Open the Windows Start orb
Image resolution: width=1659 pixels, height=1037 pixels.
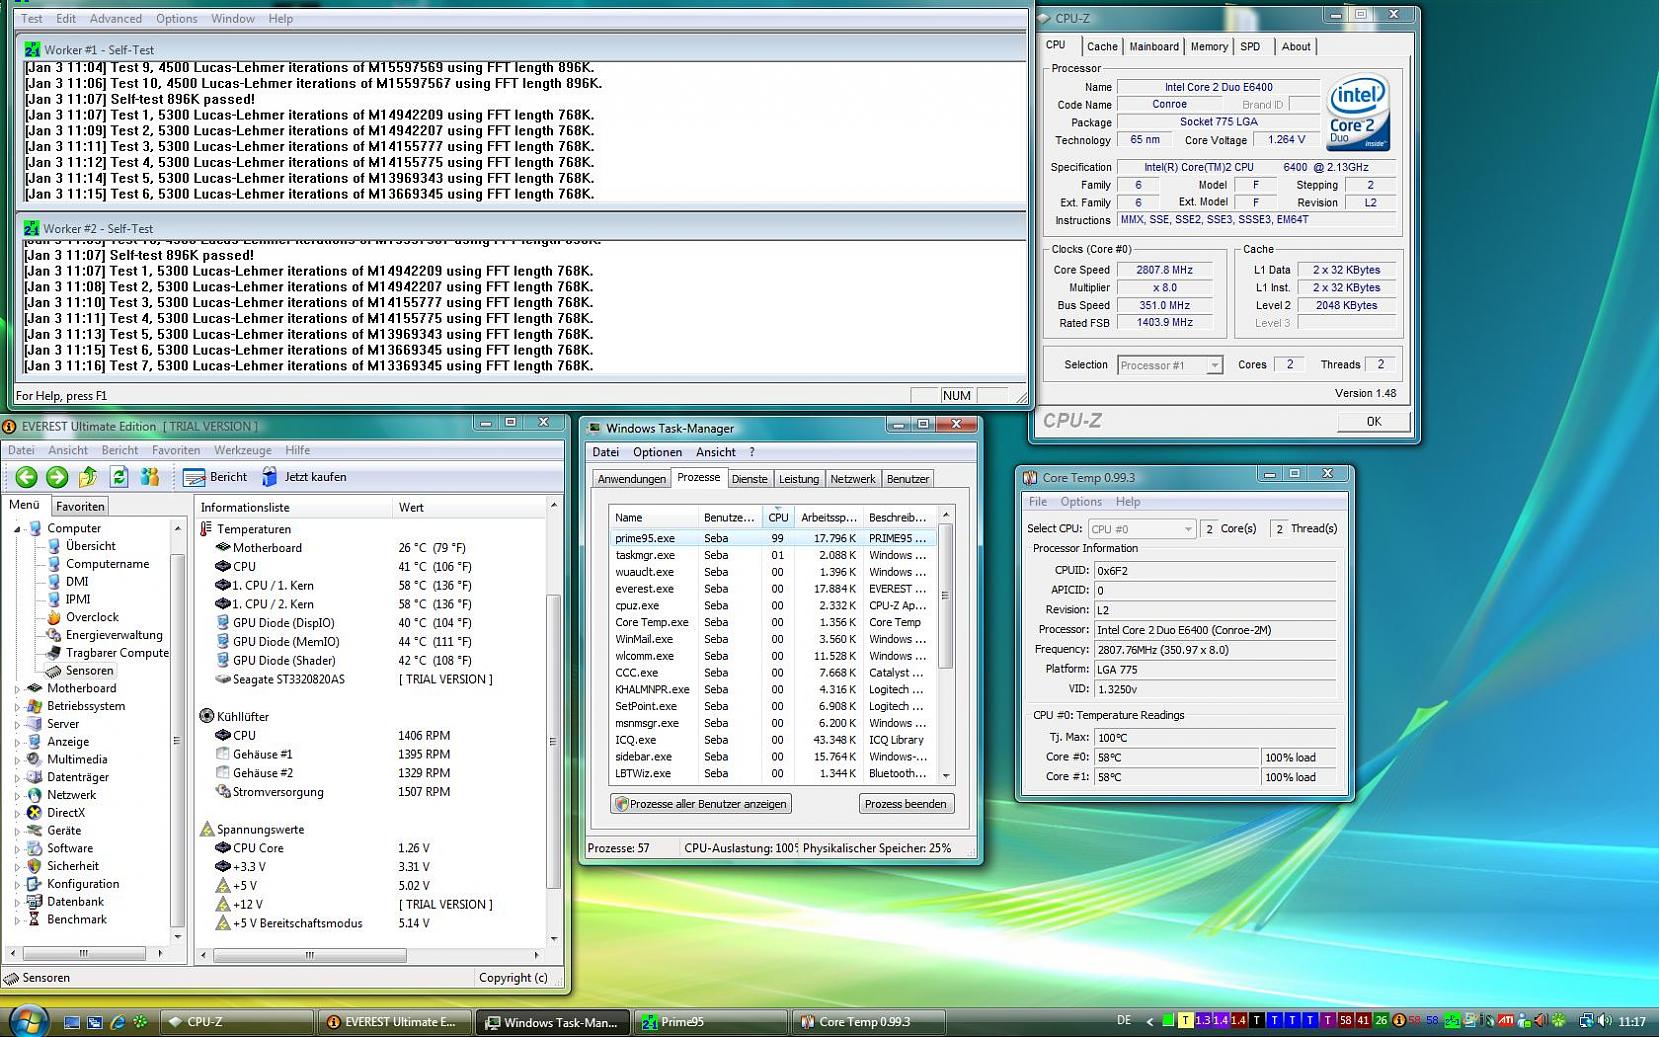[28, 1021]
